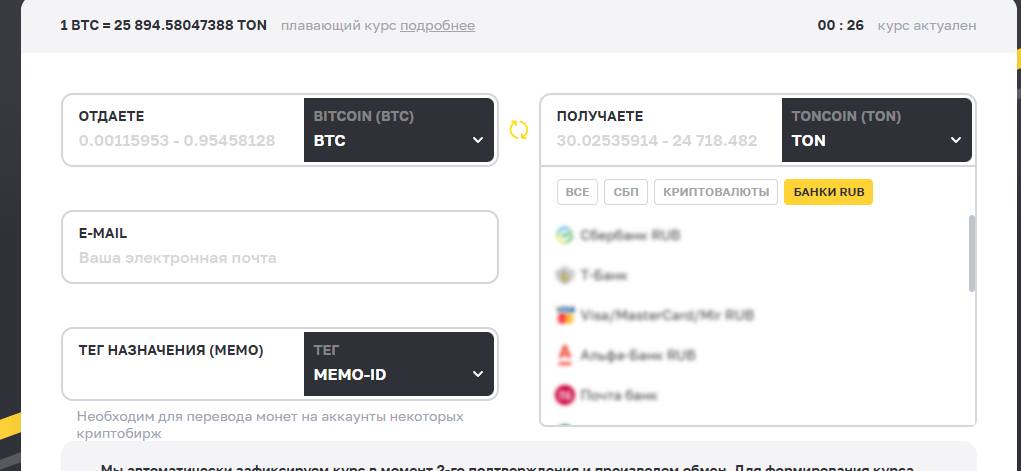Show the ВСЕ filter tab
The image size is (1021, 471).
pyautogui.click(x=577, y=192)
